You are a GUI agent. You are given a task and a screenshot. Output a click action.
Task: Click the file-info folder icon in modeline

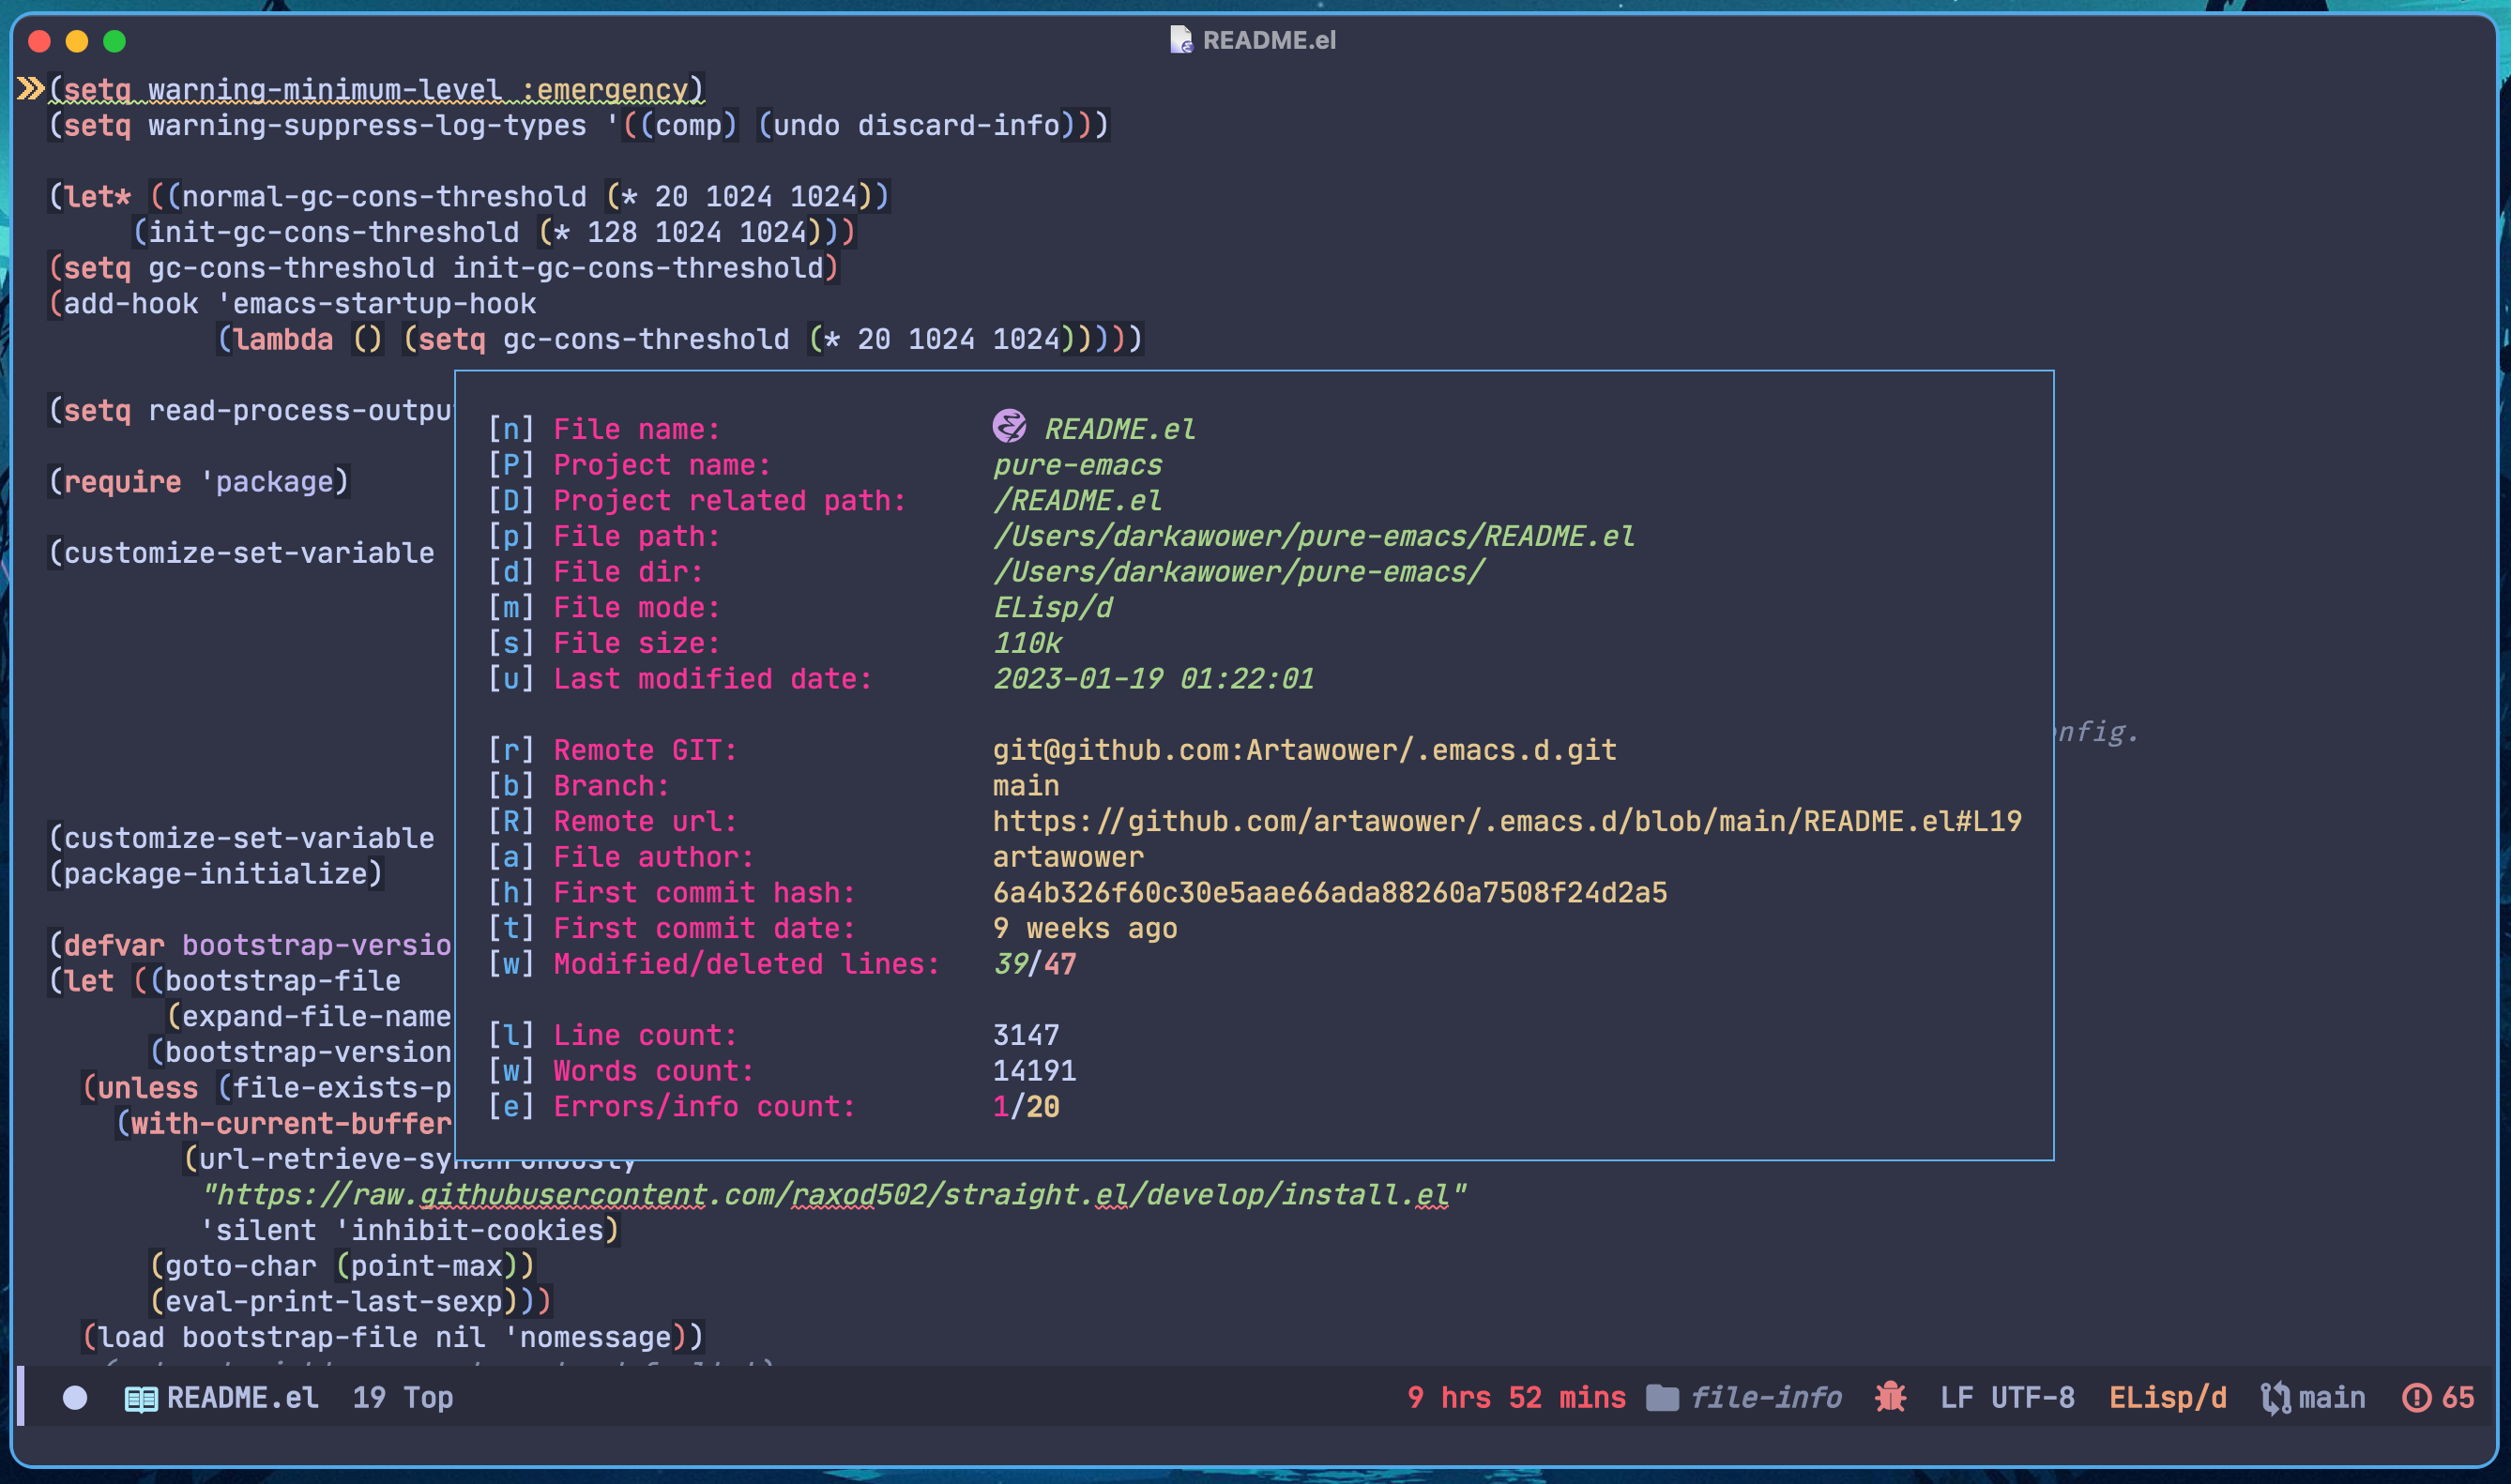click(1662, 1397)
